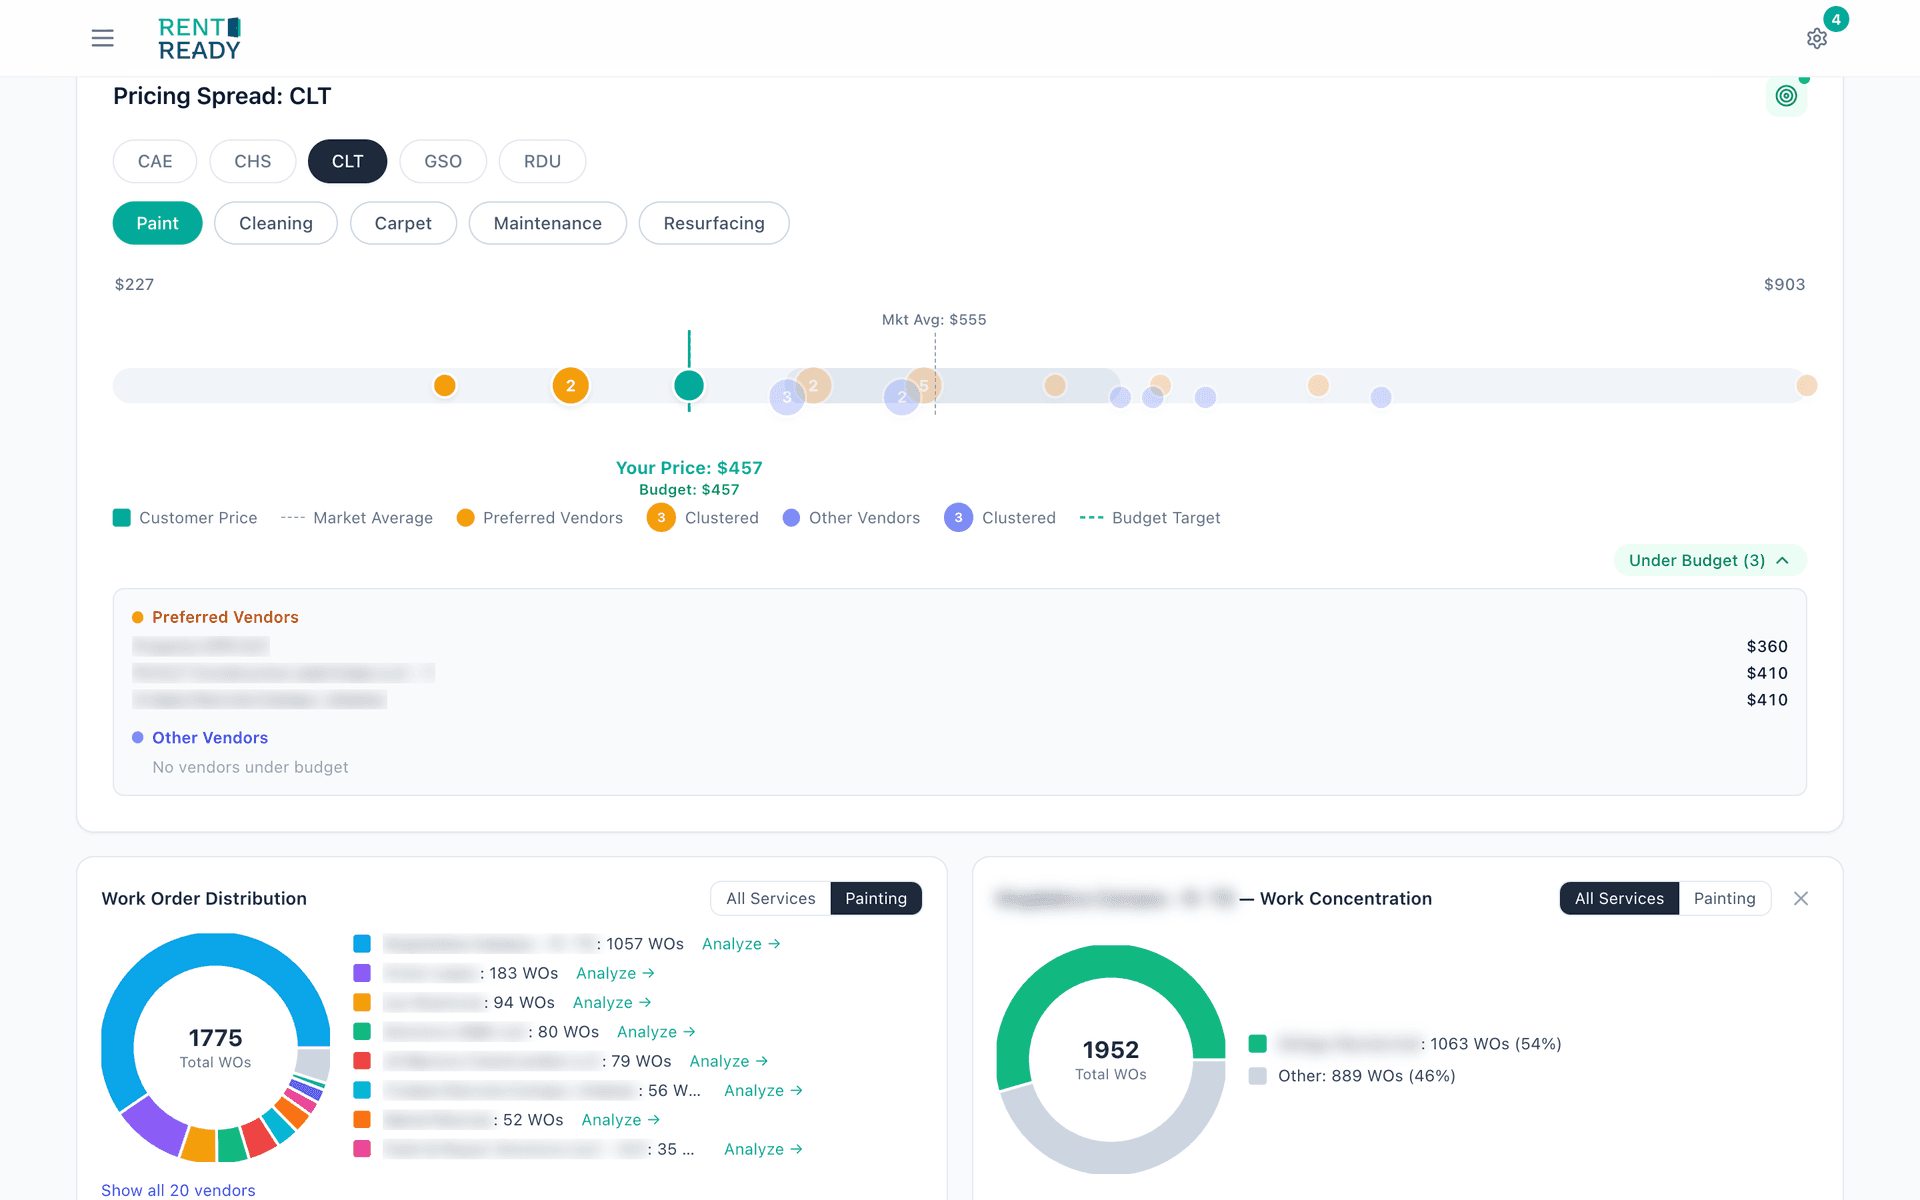Viewport: 1920px width, 1200px height.
Task: Click the orange Preferred Vendors cluster marker labeled 2
Action: pyautogui.click(x=570, y=385)
